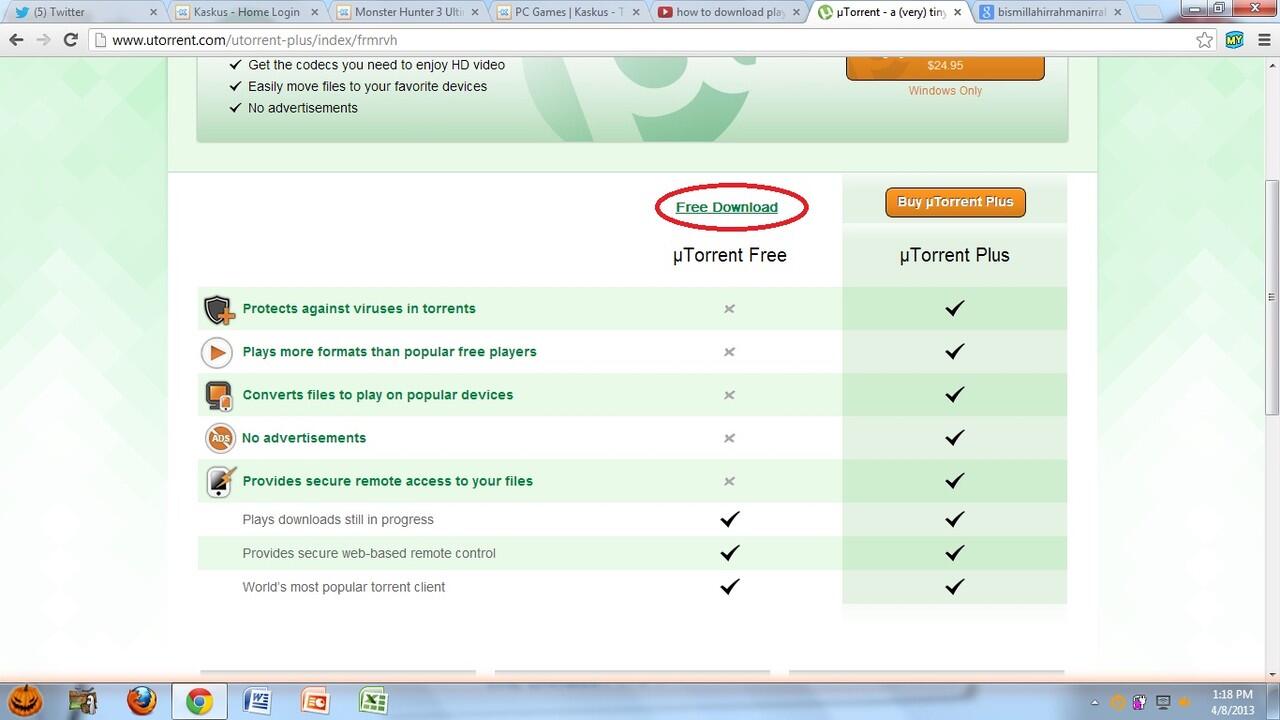Viewport: 1280px width, 720px height.
Task: Open a new browser tab
Action: pos(1150,14)
